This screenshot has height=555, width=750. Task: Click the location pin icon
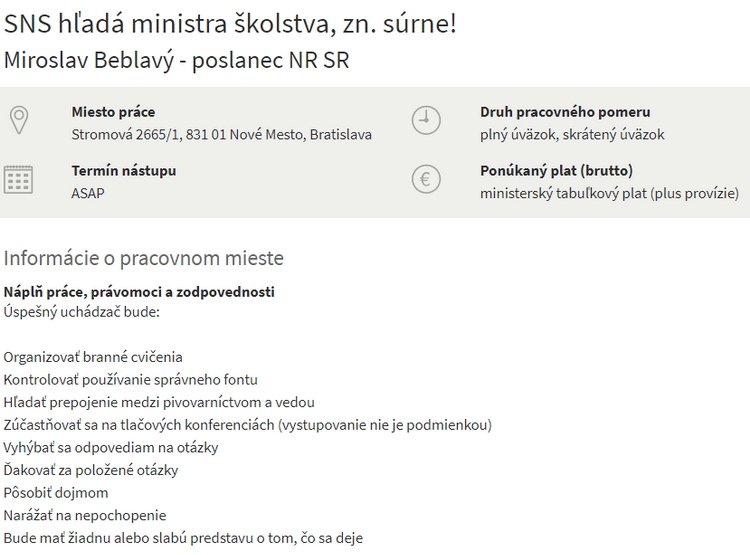(18, 121)
